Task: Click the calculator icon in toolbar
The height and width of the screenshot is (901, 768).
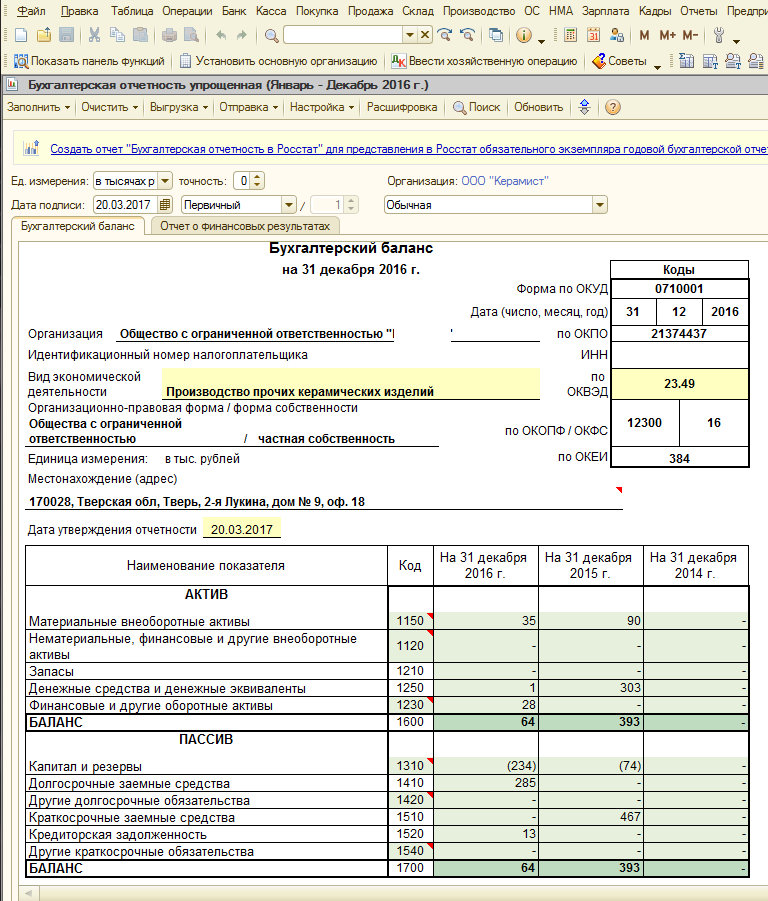Action: point(570,36)
